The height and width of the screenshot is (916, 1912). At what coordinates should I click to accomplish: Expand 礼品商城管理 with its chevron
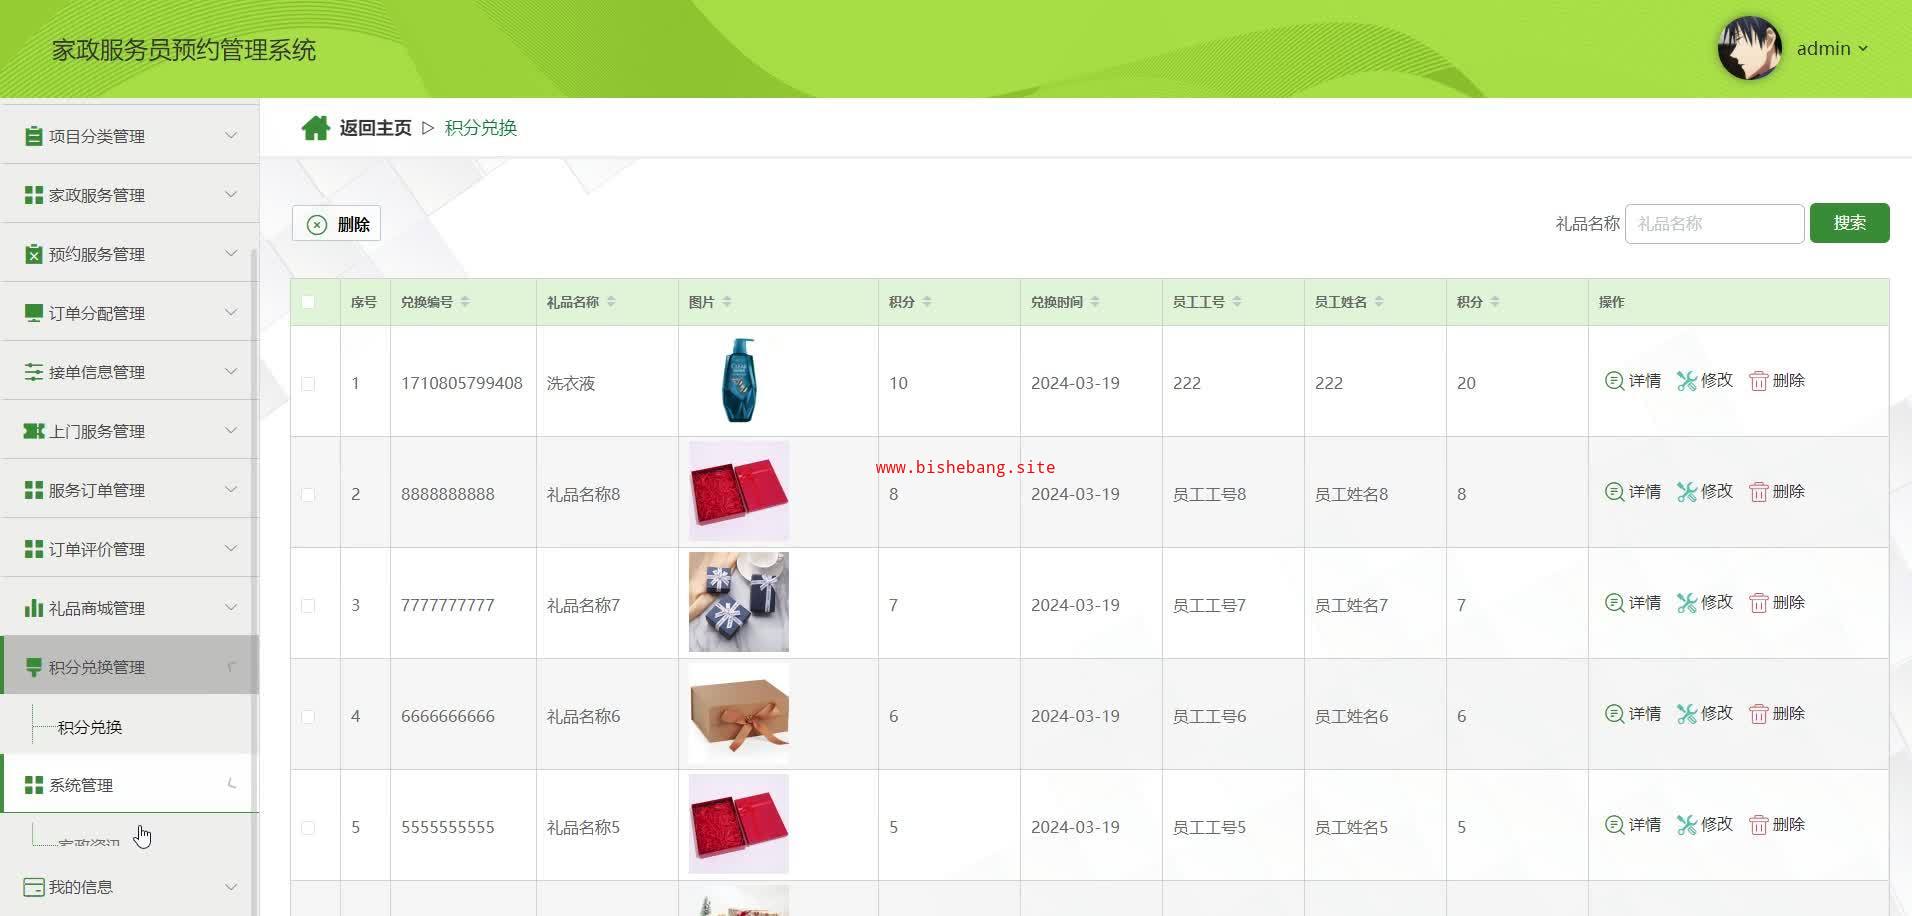pos(231,607)
